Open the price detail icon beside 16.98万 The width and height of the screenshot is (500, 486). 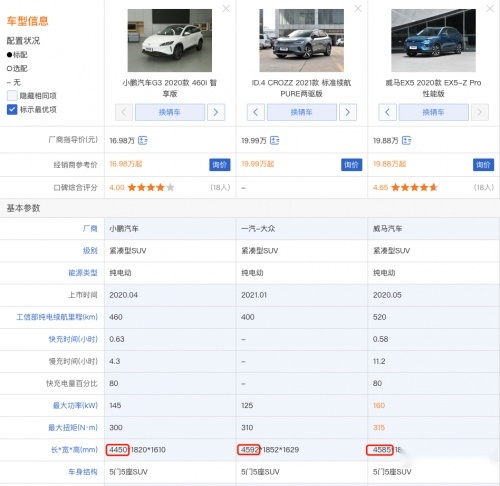tap(143, 140)
